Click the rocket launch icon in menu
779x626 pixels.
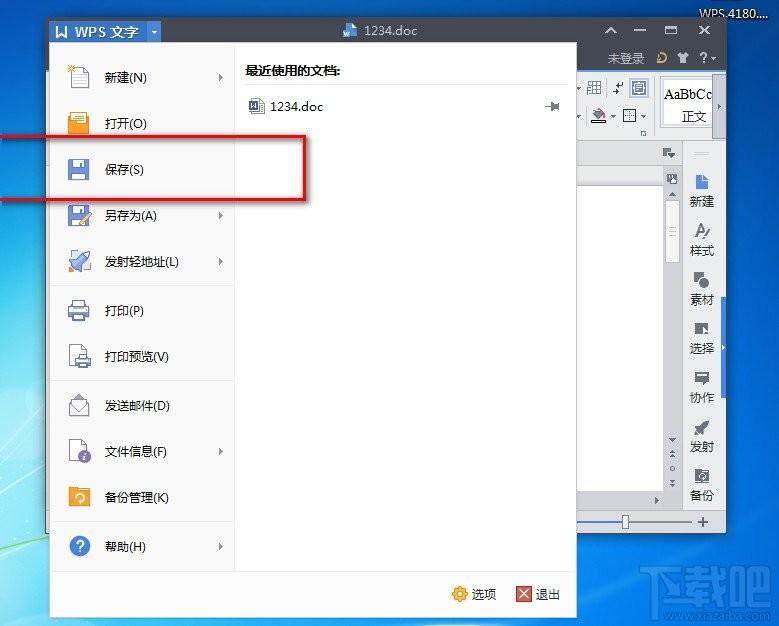(79, 261)
